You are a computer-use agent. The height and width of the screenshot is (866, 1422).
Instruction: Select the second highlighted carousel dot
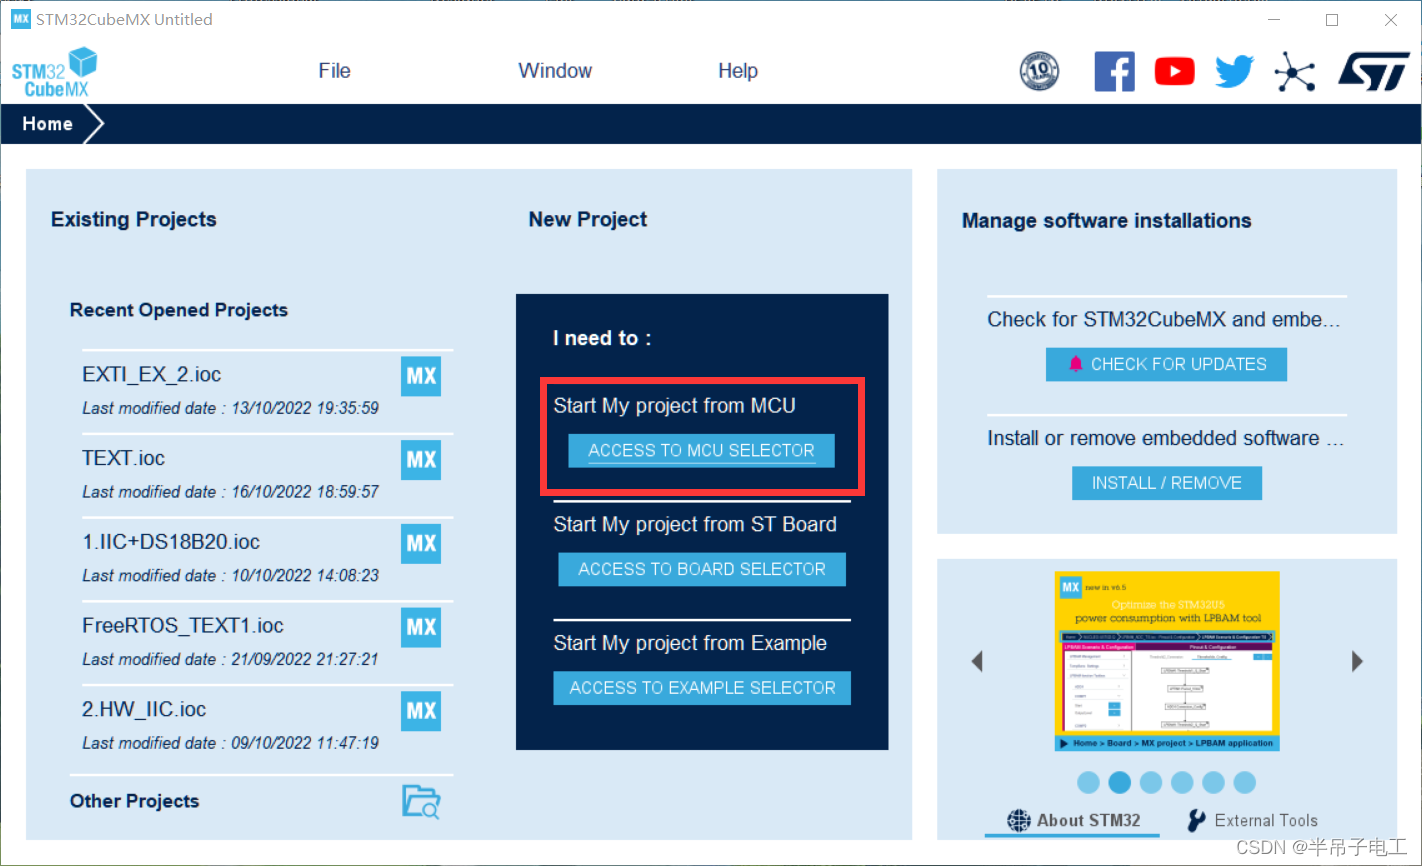(1120, 782)
